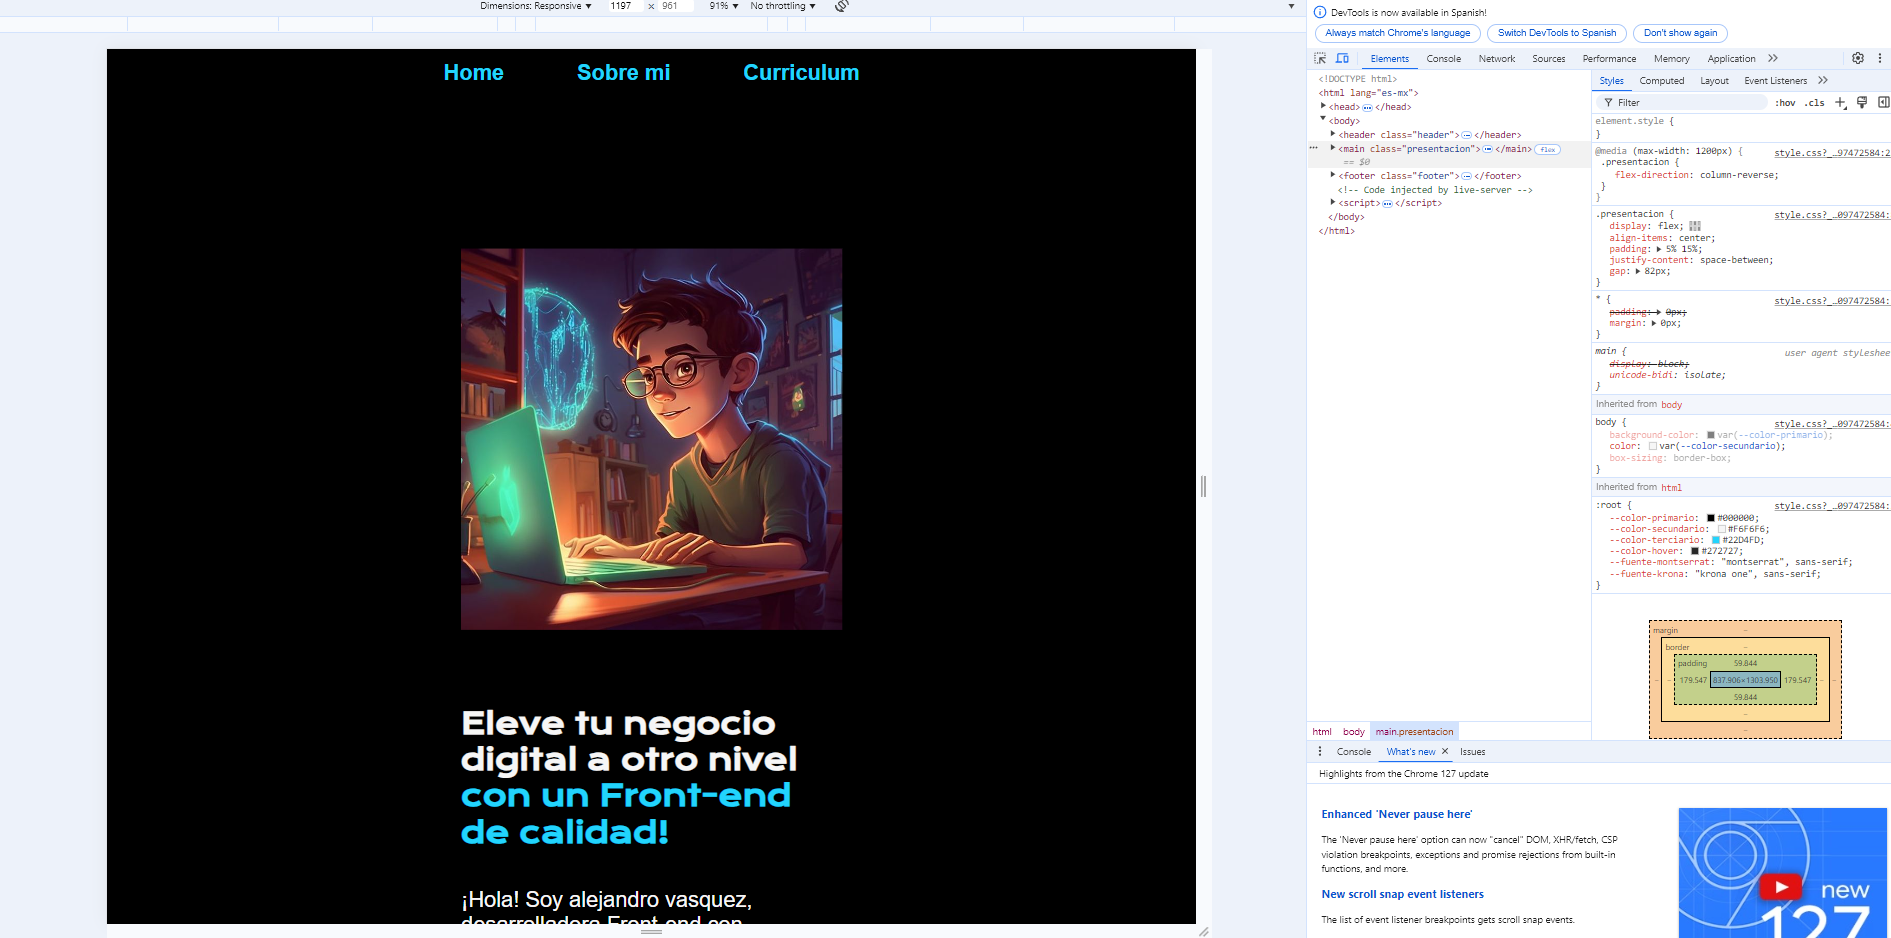Toggle the device toolbar icon

click(x=1342, y=59)
